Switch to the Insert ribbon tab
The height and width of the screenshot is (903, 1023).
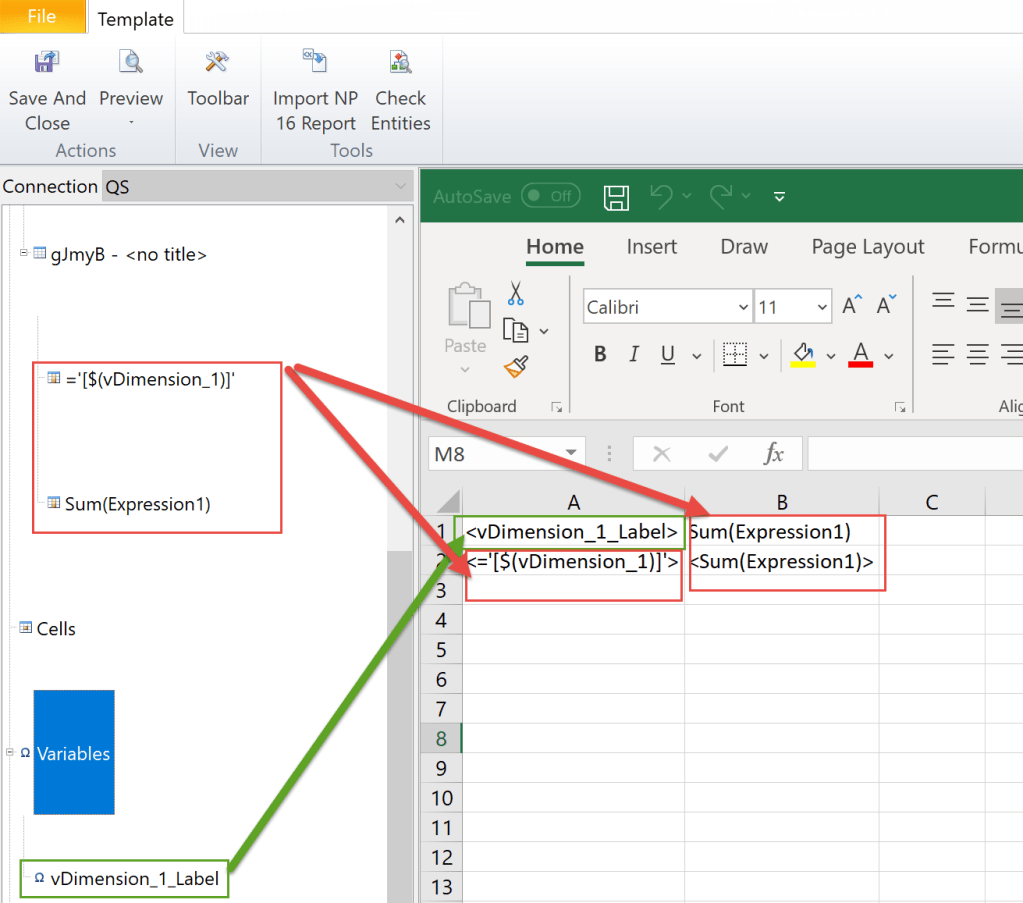click(651, 246)
